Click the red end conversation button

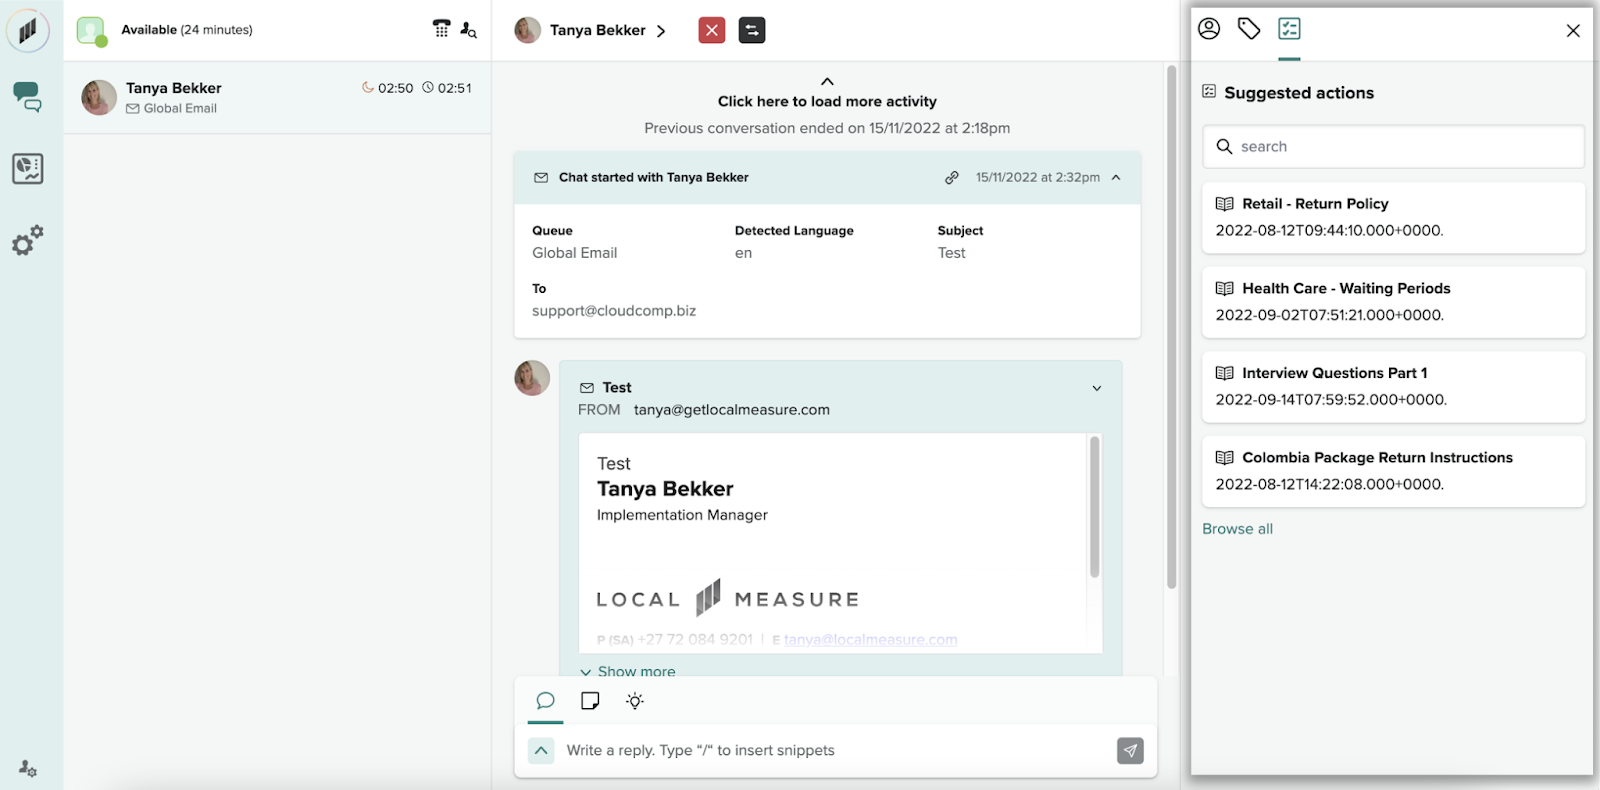coord(711,30)
